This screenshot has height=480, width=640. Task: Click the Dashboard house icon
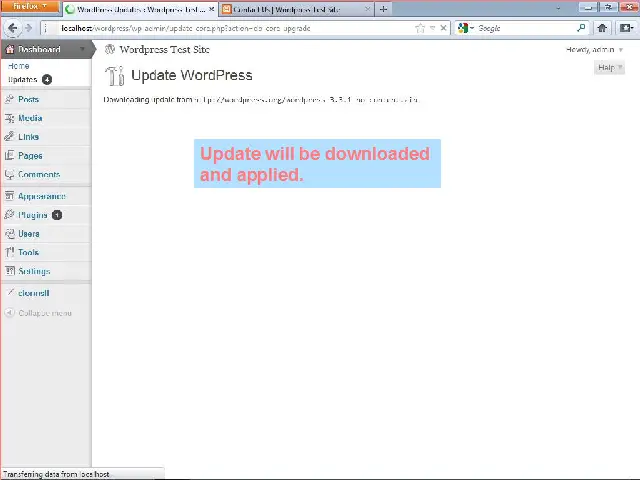pos(10,49)
